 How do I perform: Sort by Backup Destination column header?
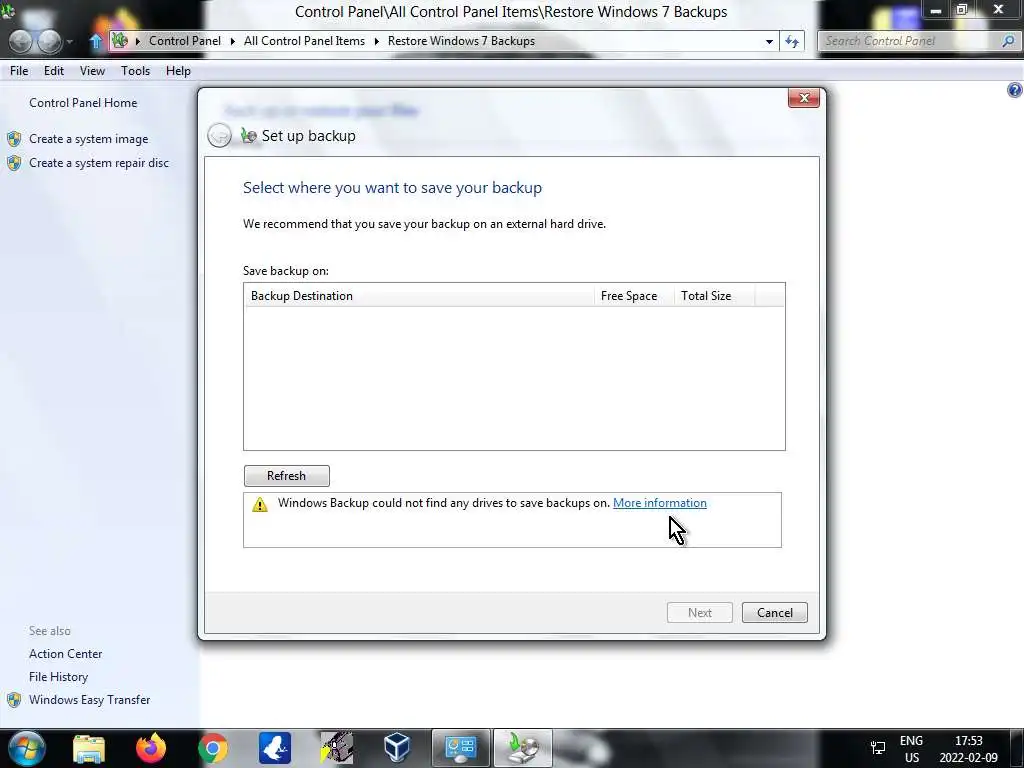(x=419, y=296)
